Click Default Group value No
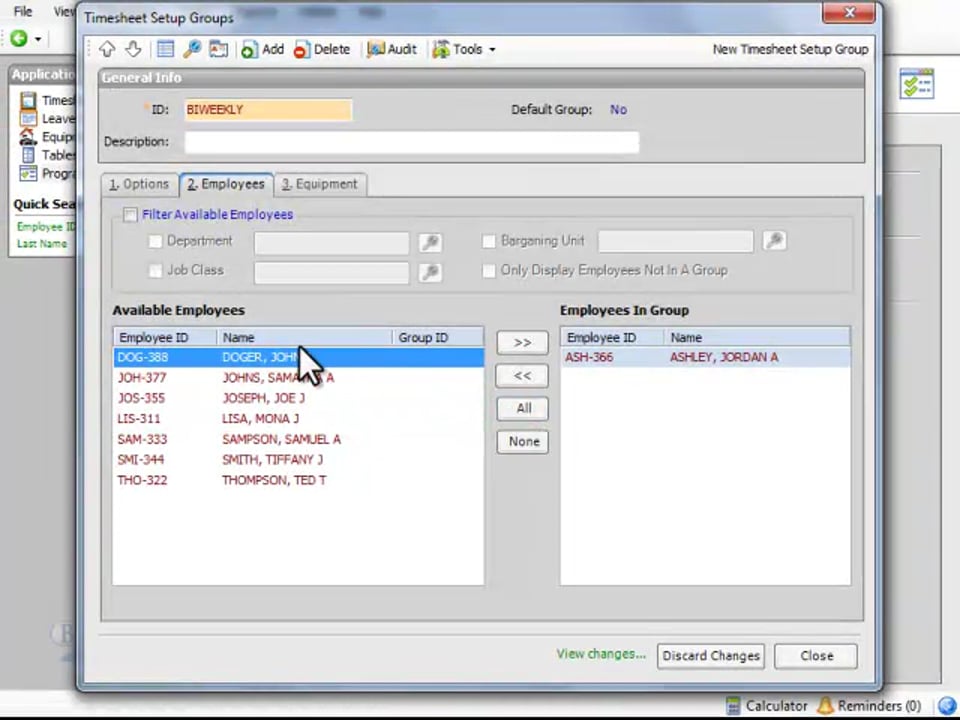This screenshot has height=720, width=960. pos(618,110)
